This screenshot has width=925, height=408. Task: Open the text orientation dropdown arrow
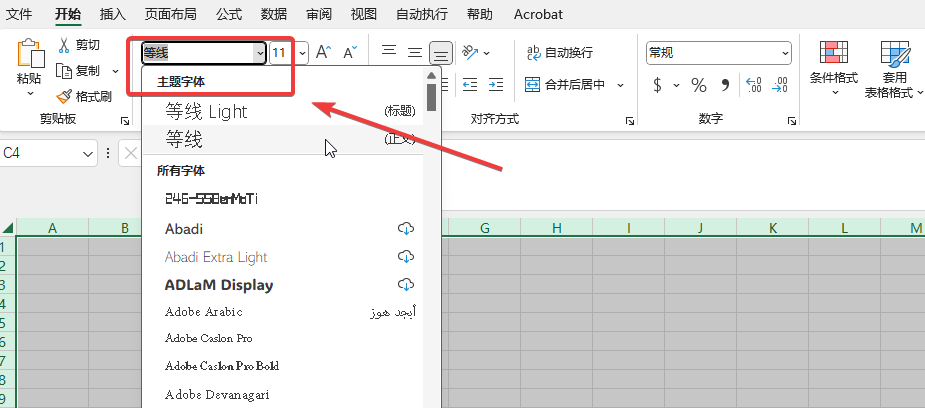tap(487, 53)
